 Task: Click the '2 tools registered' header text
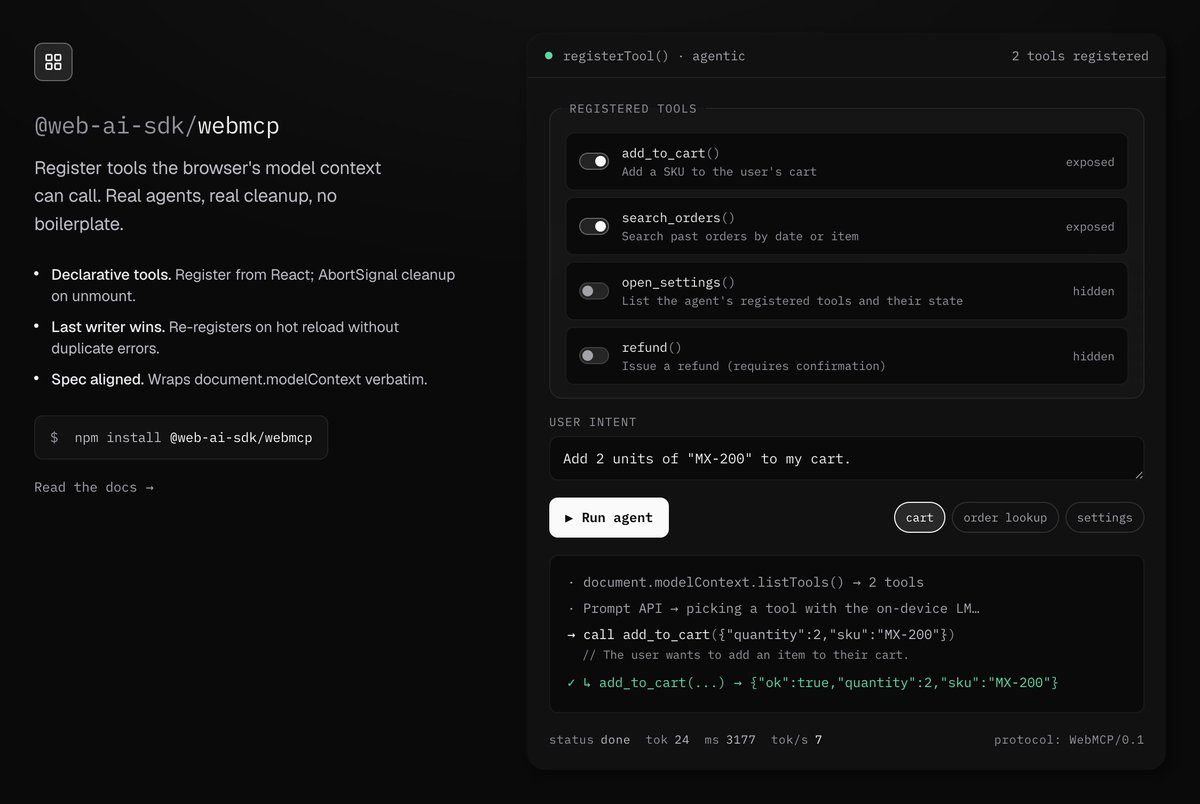click(x=1080, y=56)
